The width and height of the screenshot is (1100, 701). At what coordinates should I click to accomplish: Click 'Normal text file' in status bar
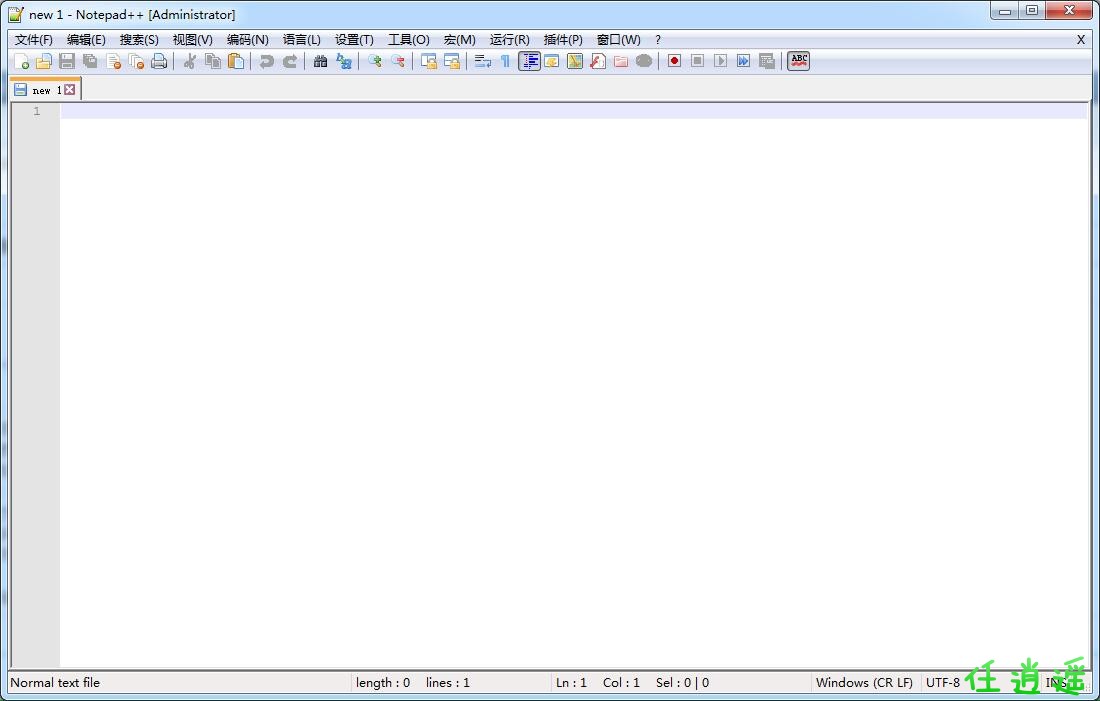point(55,683)
